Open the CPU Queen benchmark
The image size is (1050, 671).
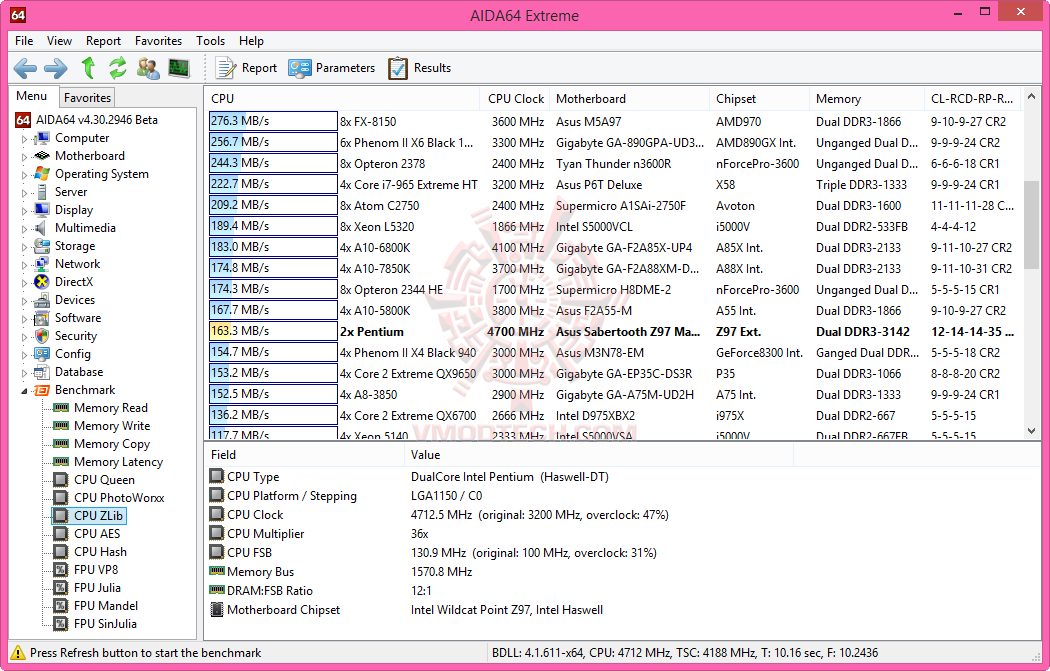tap(104, 480)
